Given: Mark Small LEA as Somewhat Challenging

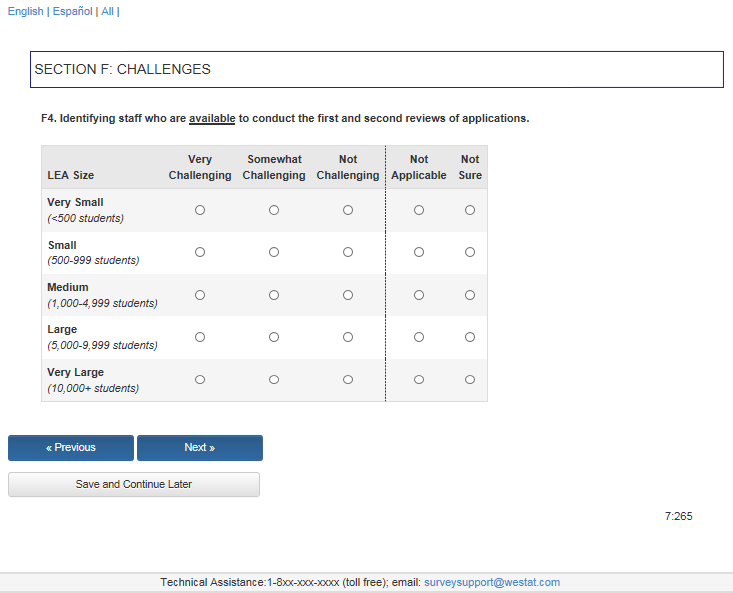Looking at the screenshot, I should (274, 252).
